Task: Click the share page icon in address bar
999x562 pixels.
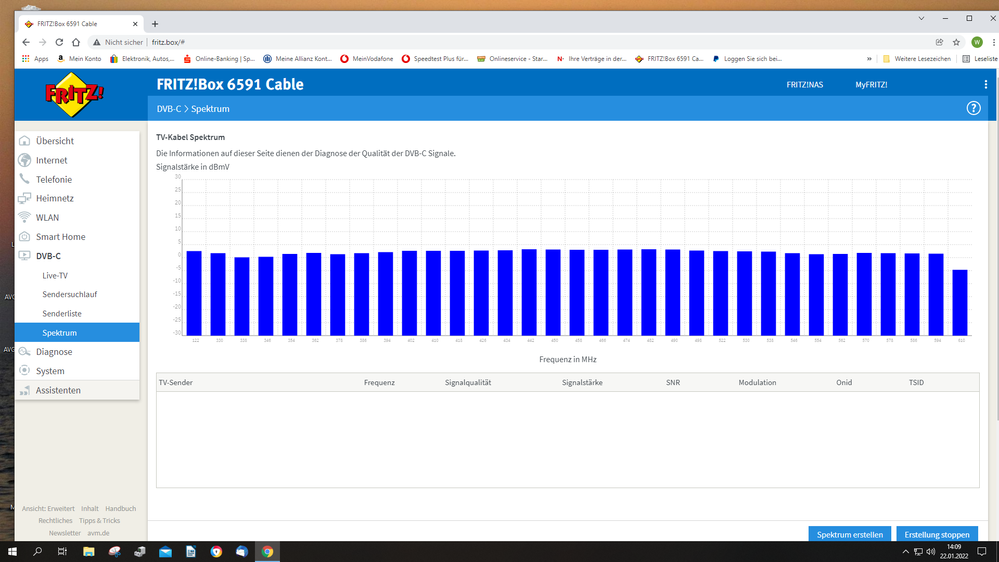Action: point(939,42)
